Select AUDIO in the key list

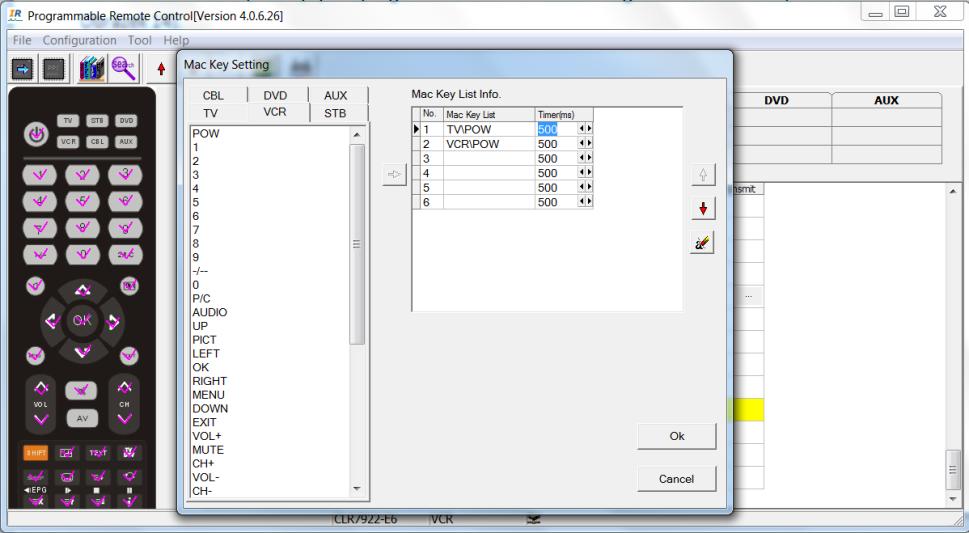click(209, 312)
